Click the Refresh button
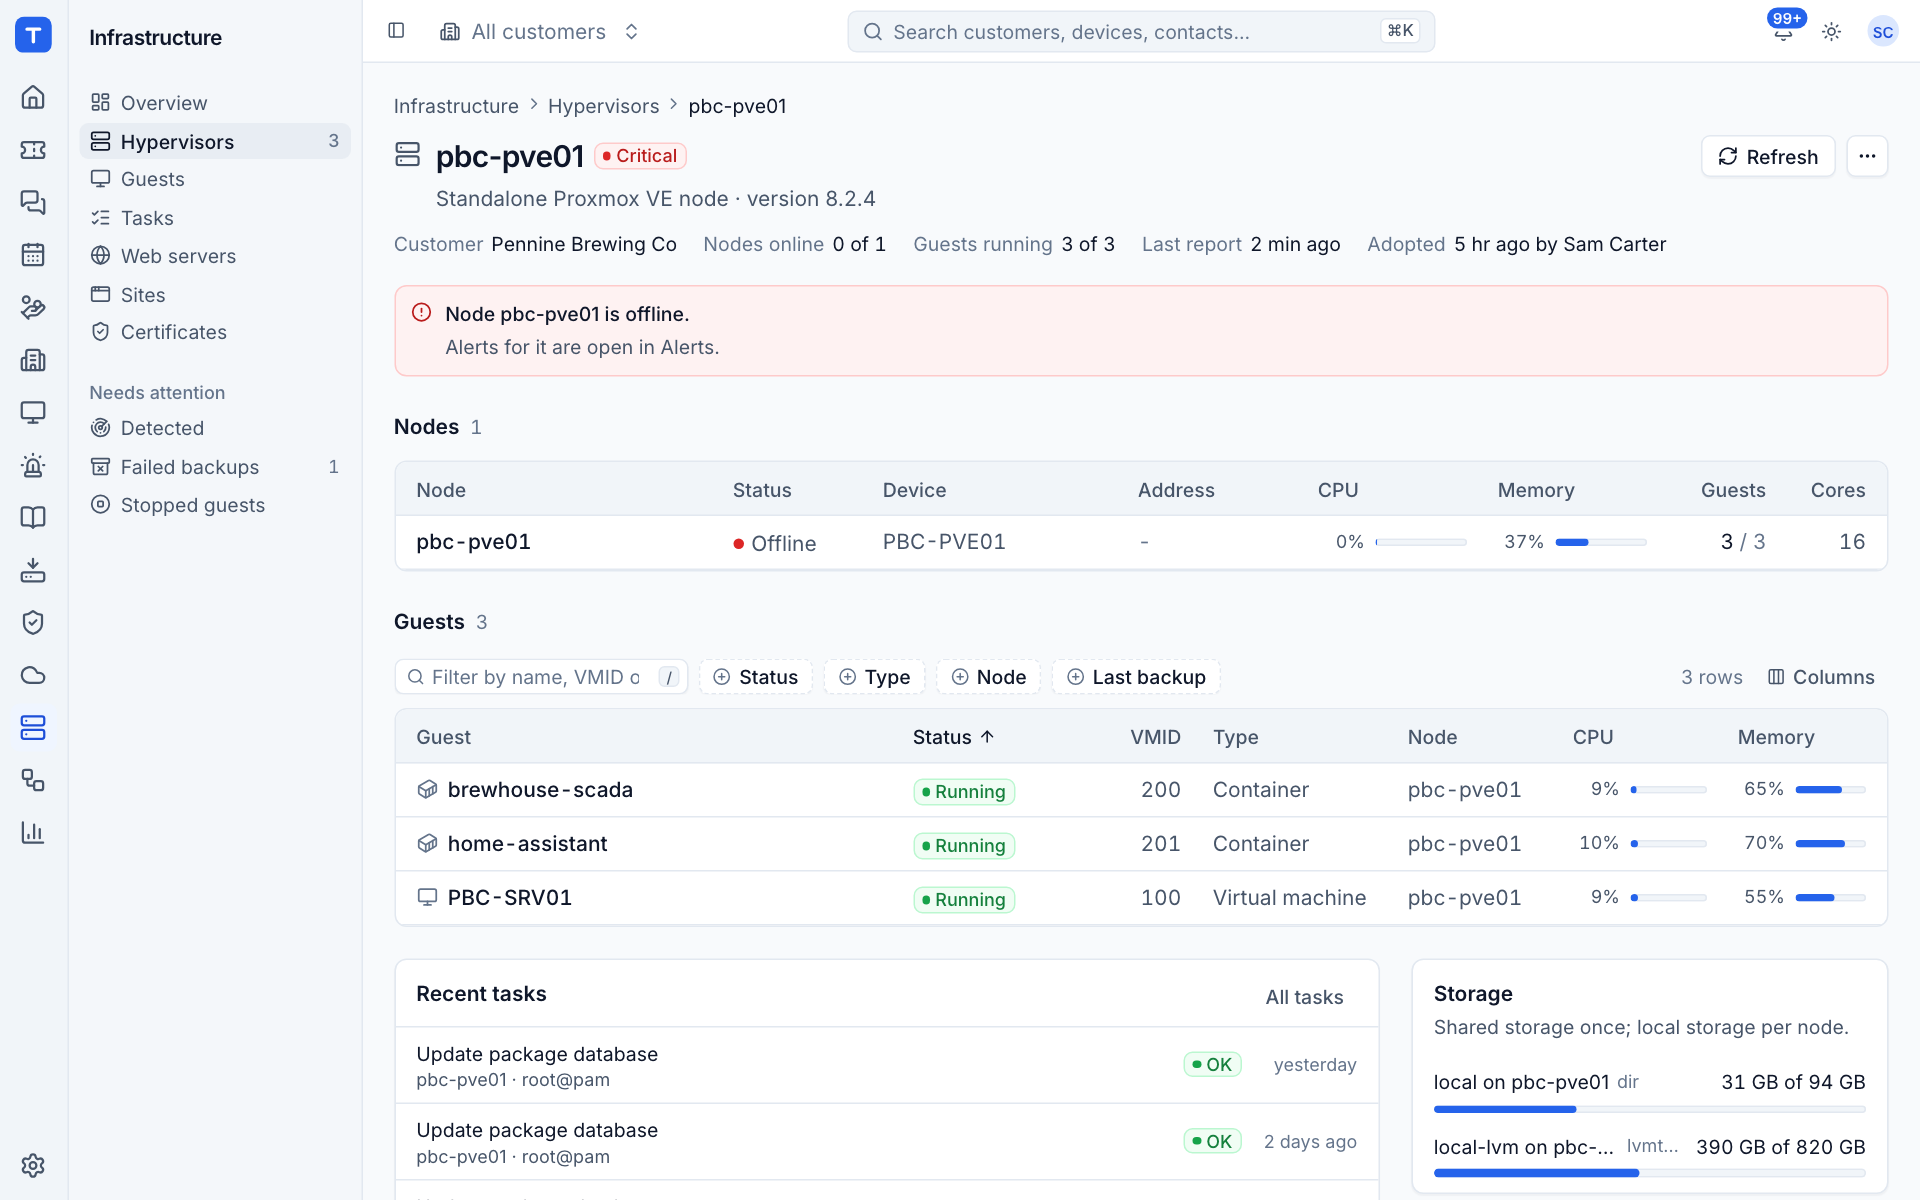 tap(1768, 156)
